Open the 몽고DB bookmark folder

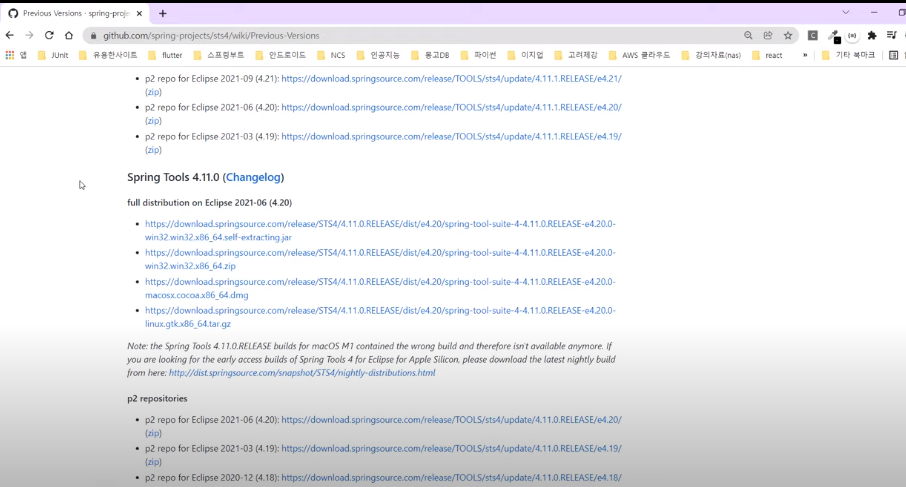430,55
